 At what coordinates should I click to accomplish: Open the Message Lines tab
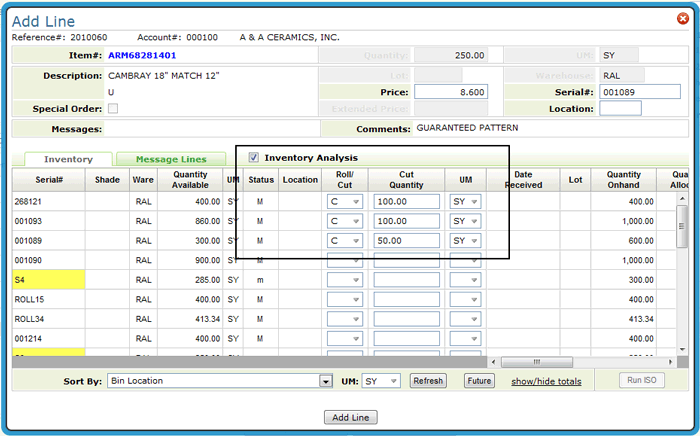click(x=171, y=159)
